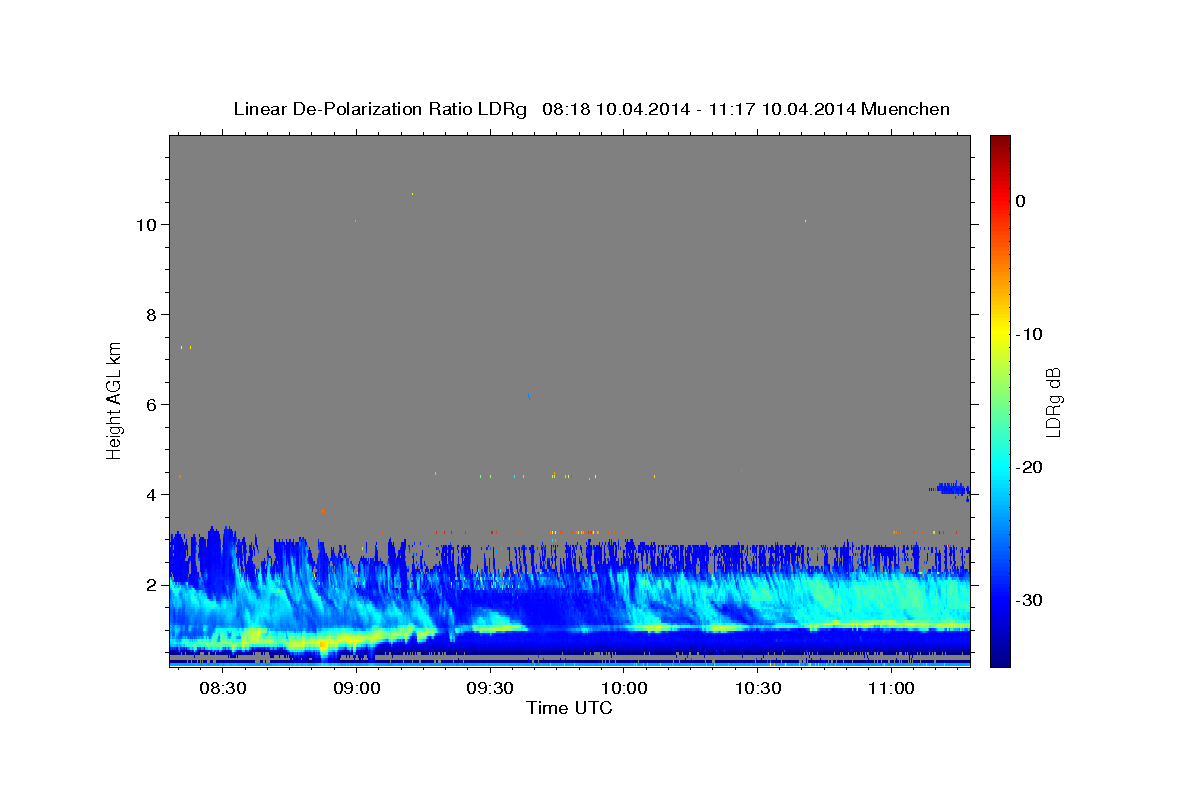The height and width of the screenshot is (800, 1200).
Task: Click the '10:00' time tick label
Action: (x=625, y=688)
